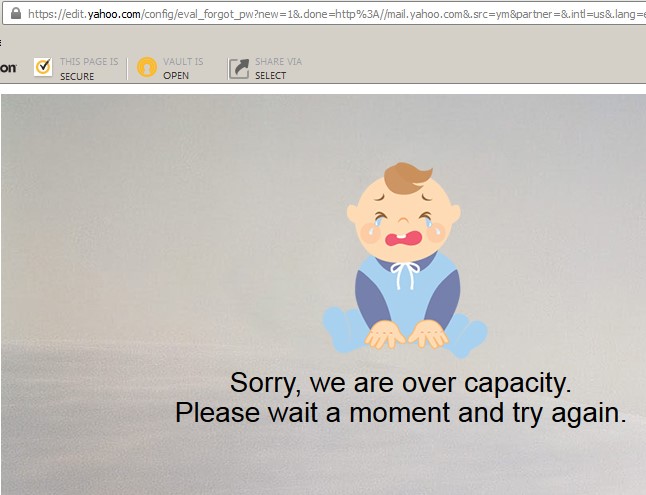Click the Norton page-secure checkmark icon
Image resolution: width=646 pixels, height=495 pixels.
coord(43,67)
